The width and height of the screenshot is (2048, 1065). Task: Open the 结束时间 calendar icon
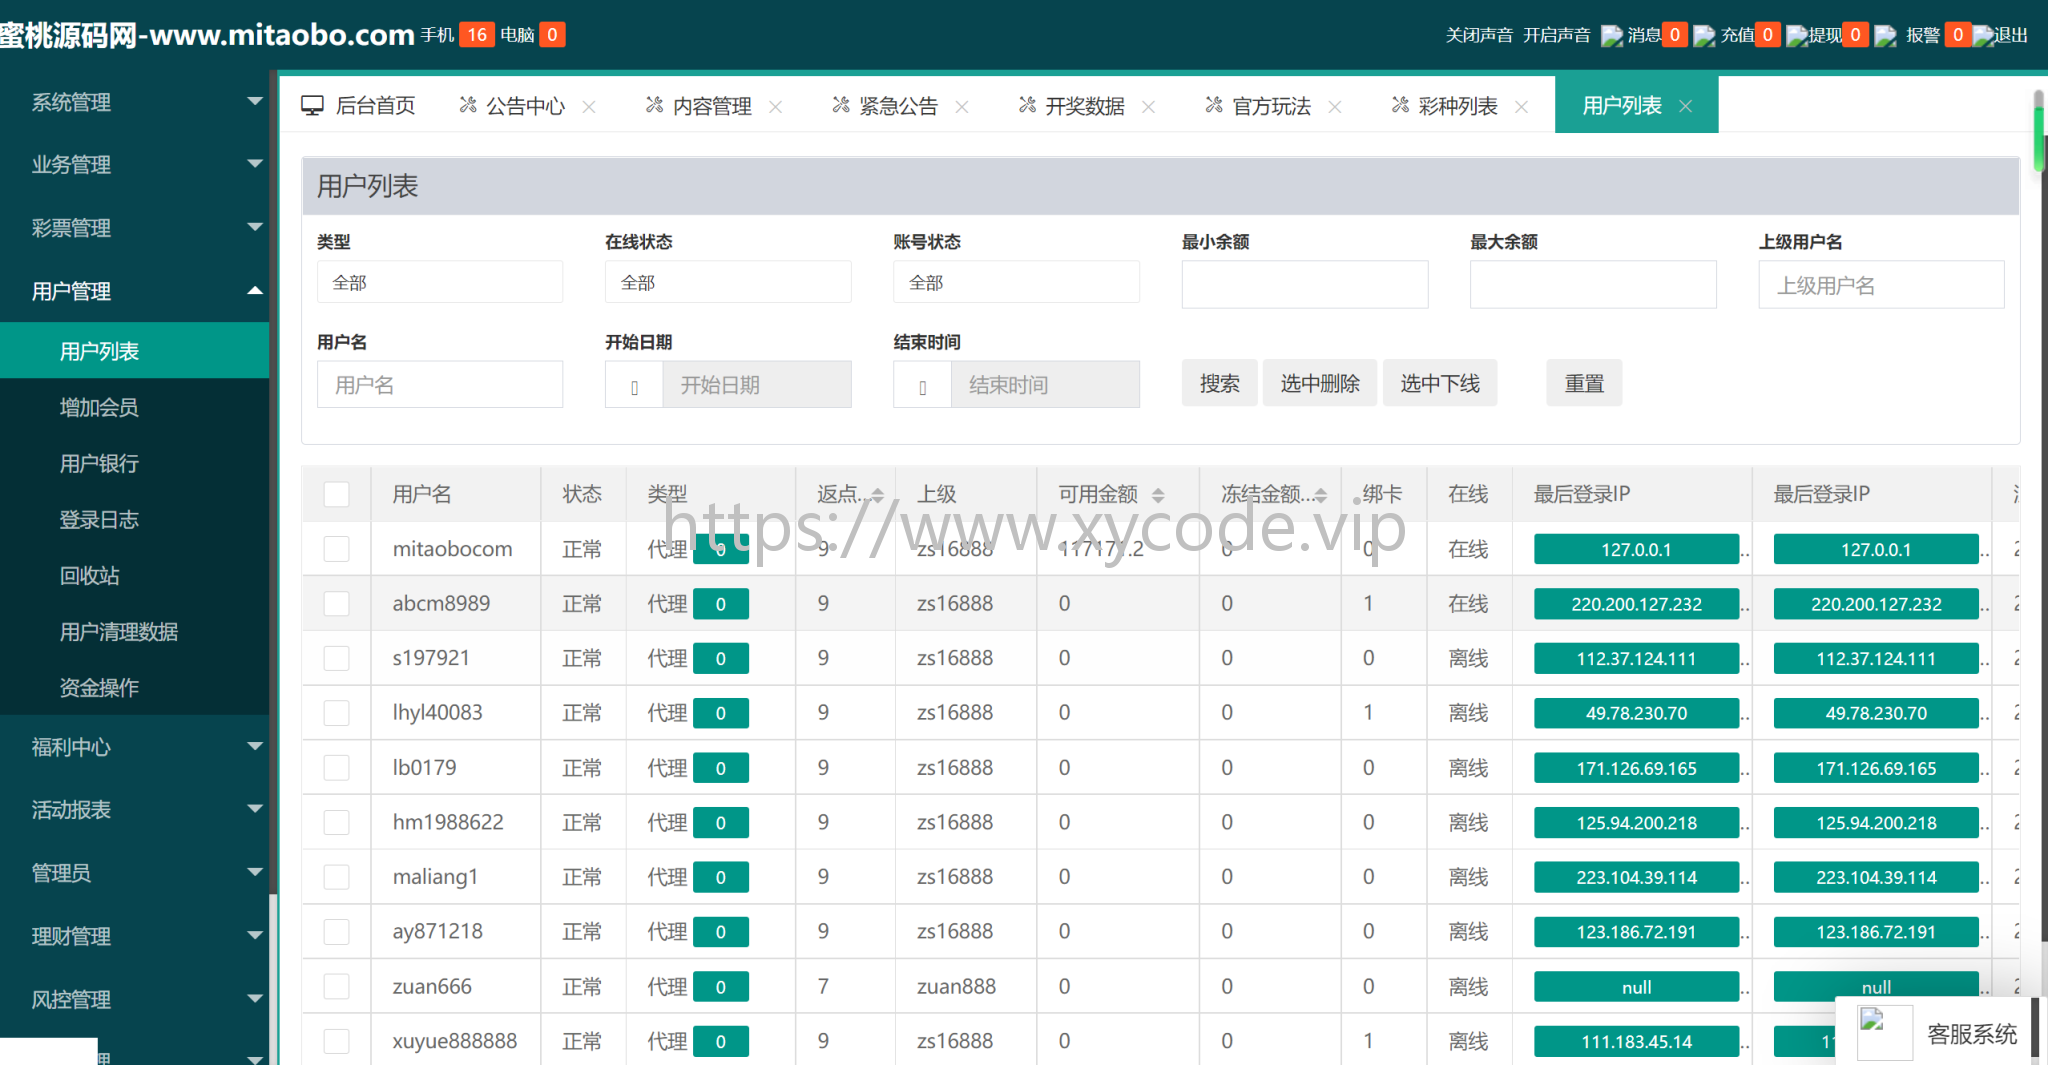[x=922, y=385]
